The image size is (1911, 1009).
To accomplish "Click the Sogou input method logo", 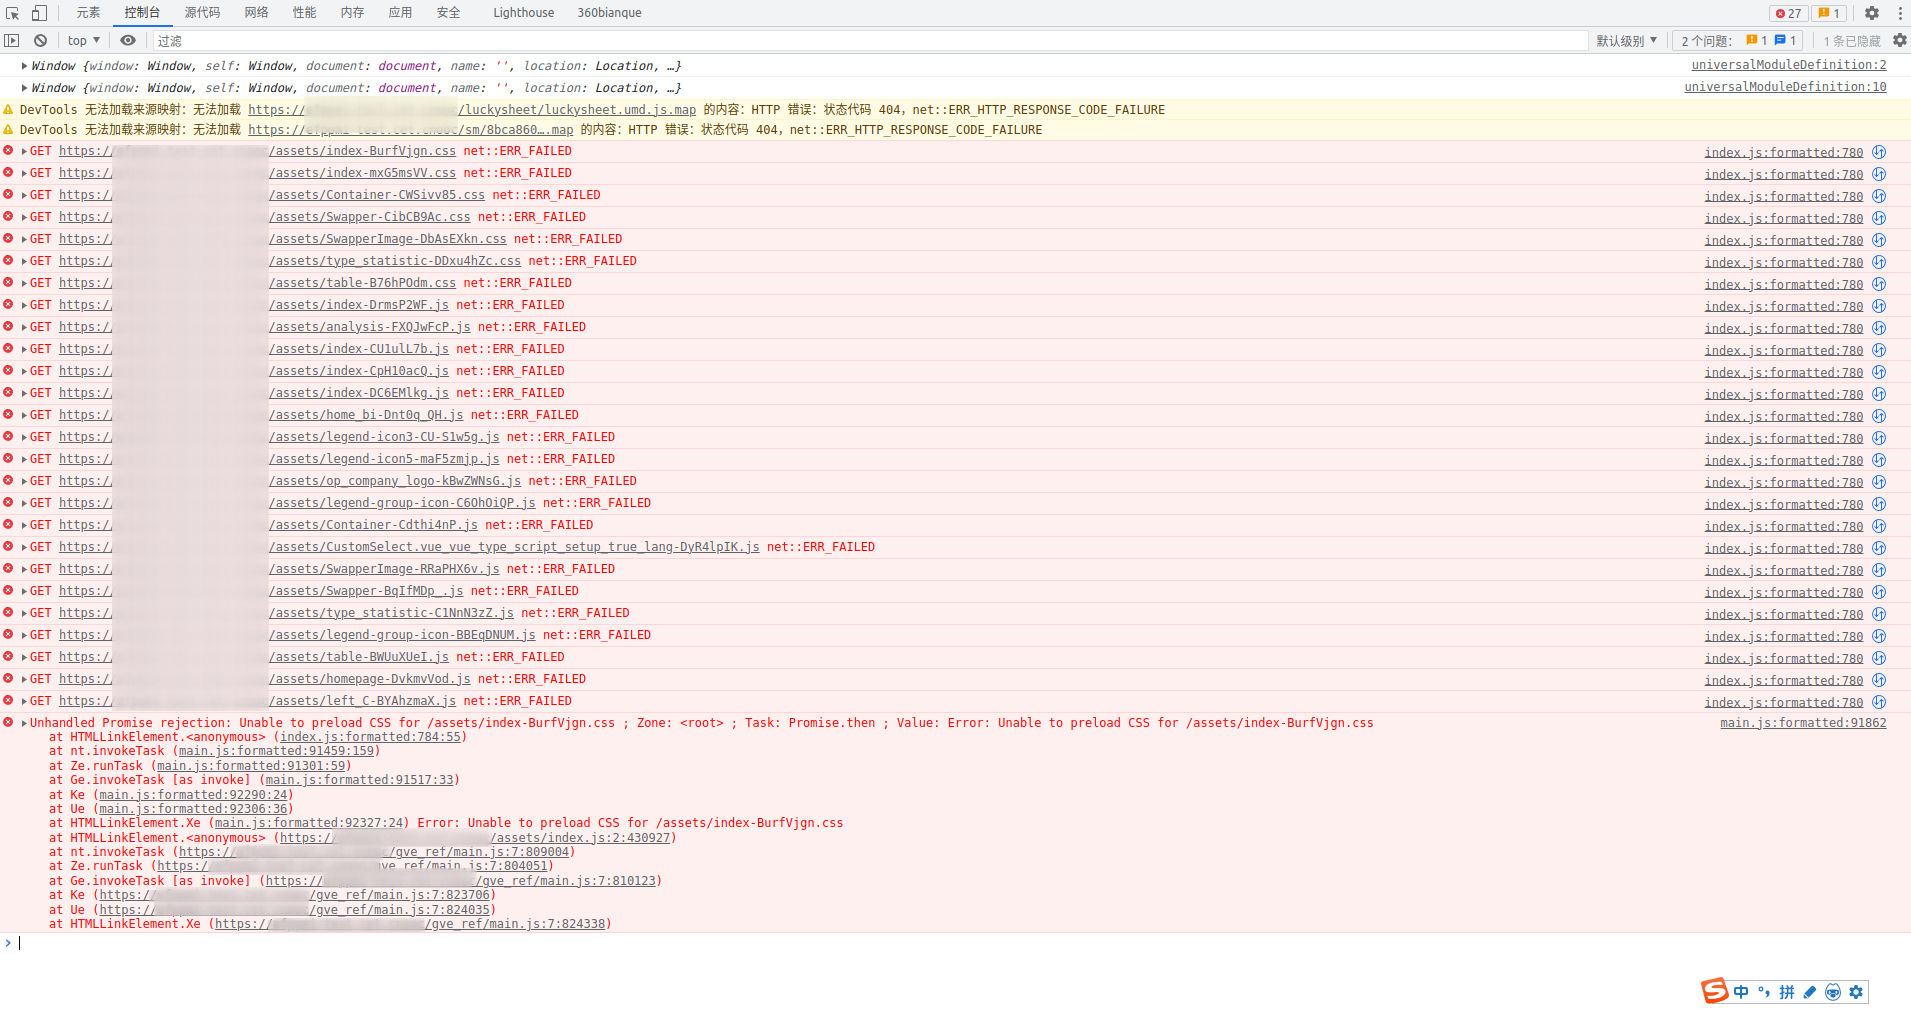I will pos(1714,991).
